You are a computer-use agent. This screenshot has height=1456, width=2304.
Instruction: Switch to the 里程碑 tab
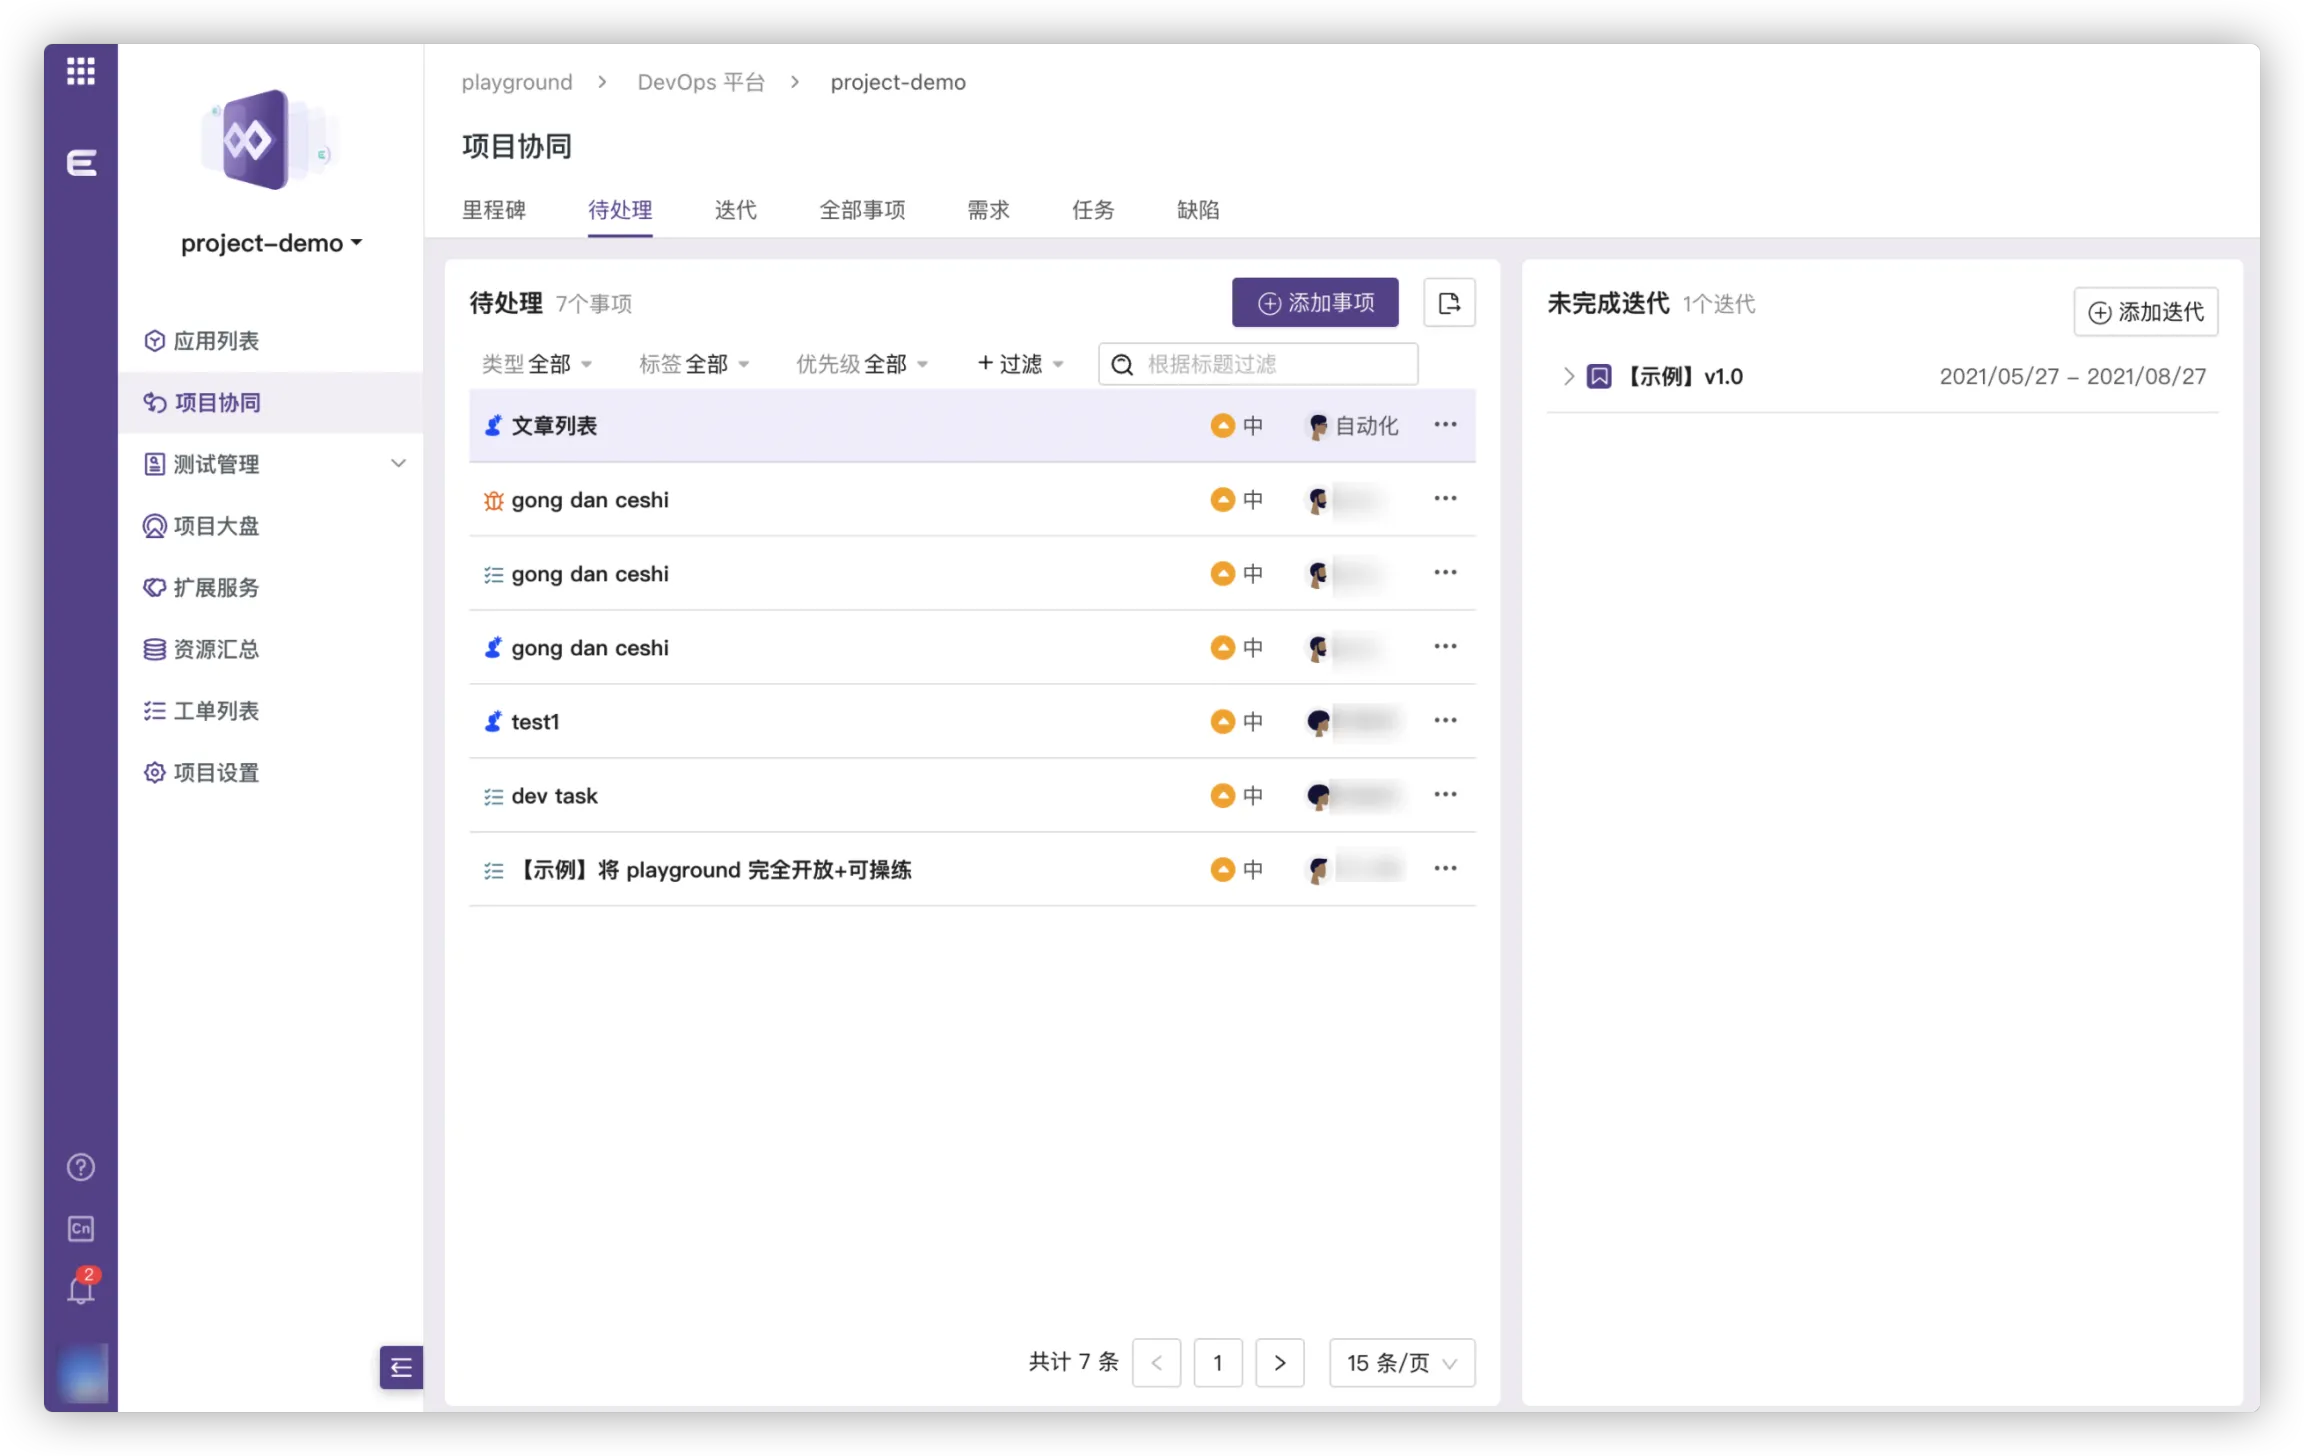click(x=494, y=210)
